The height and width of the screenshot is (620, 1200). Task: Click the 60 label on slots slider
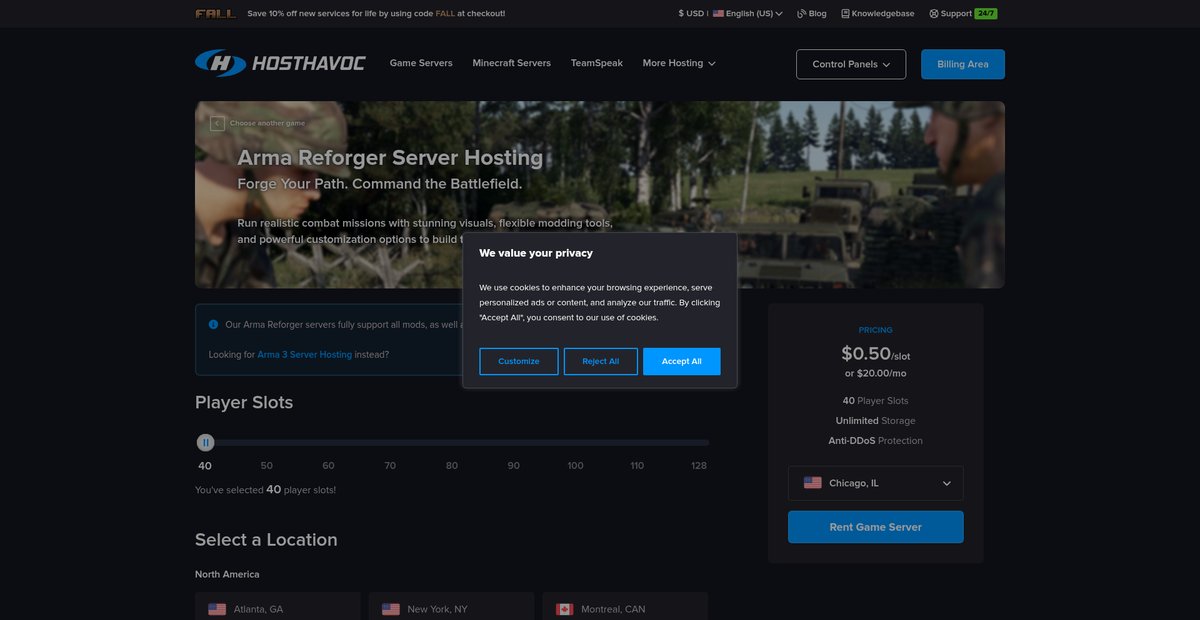(328, 466)
